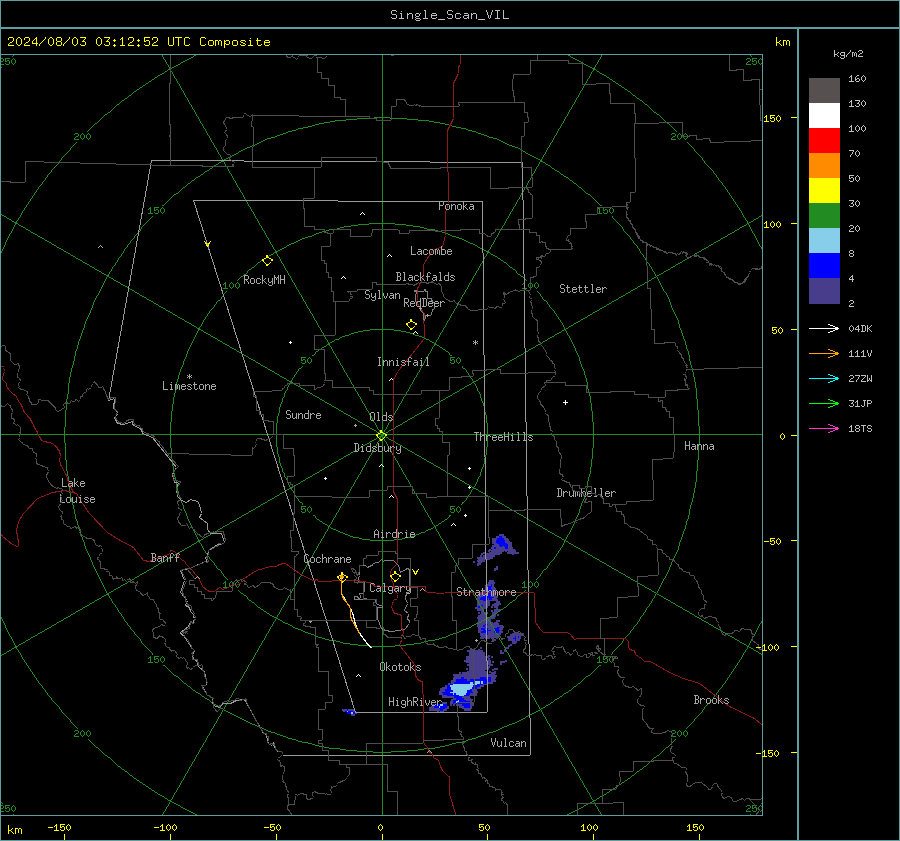This screenshot has width=900, height=841.
Task: Click the yellow 30-50 color swatch
Action: coord(824,191)
